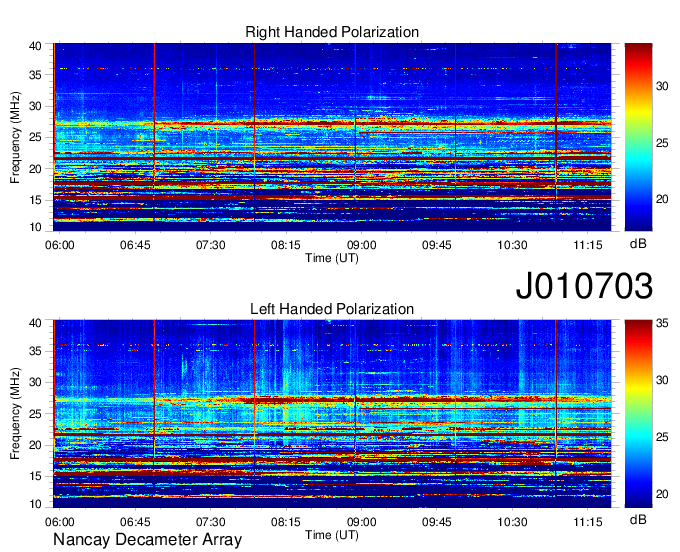Click the Left Handed Polarization colorbar

(x=638, y=414)
